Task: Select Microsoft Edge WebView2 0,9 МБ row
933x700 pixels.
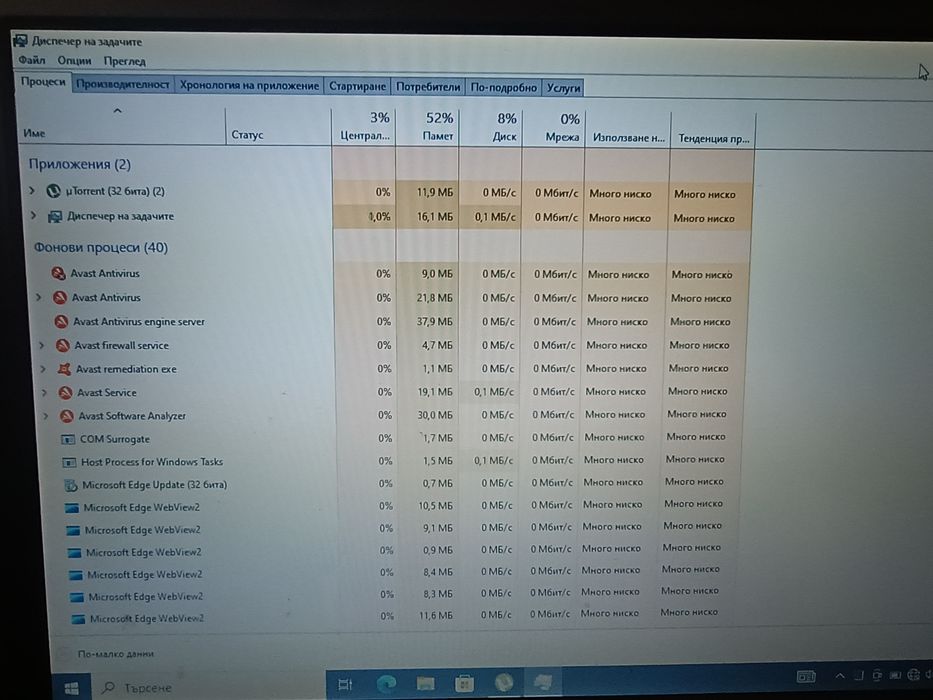Action: [x=395, y=551]
